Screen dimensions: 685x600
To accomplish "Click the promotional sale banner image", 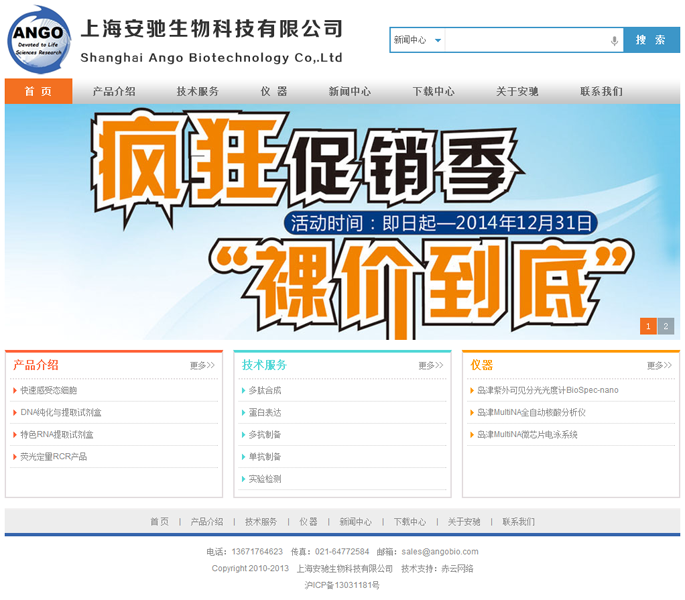I will [342, 222].
